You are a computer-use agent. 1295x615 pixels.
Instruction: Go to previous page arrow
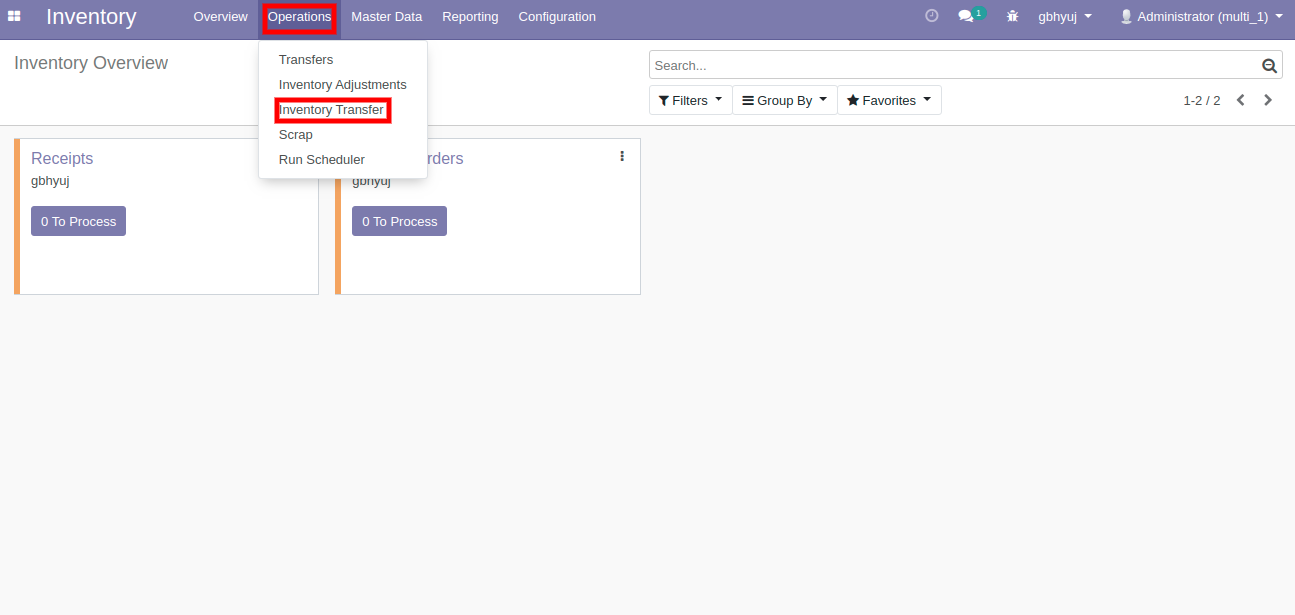pos(1240,100)
